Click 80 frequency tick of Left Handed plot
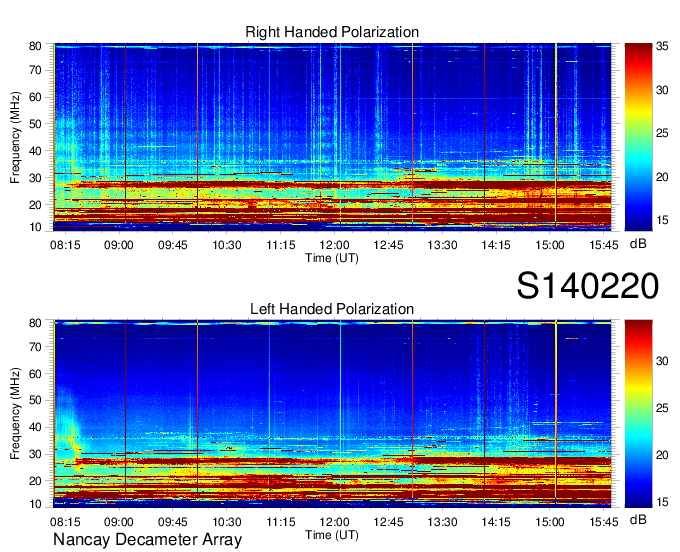Viewport: 680px width, 552px height. coord(35,323)
